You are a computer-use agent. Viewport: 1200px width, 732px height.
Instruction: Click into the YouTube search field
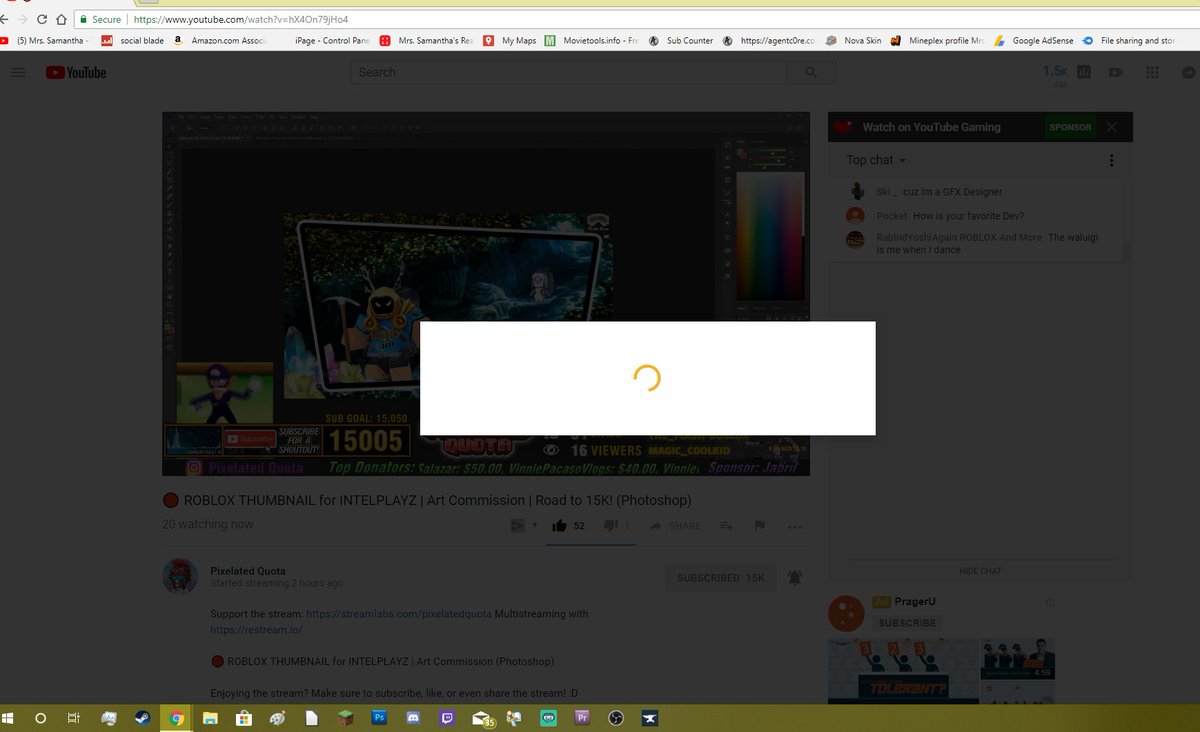pyautogui.click(x=568, y=72)
